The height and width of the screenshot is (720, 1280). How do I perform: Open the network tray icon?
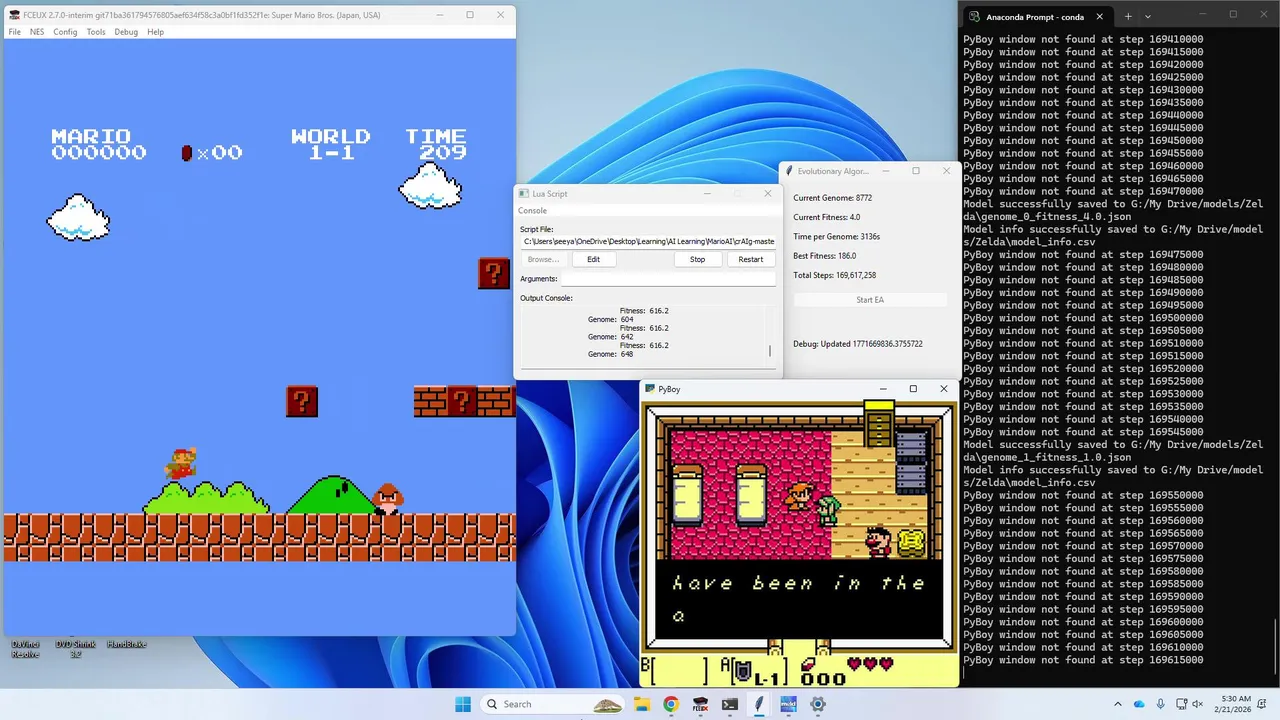1181,704
